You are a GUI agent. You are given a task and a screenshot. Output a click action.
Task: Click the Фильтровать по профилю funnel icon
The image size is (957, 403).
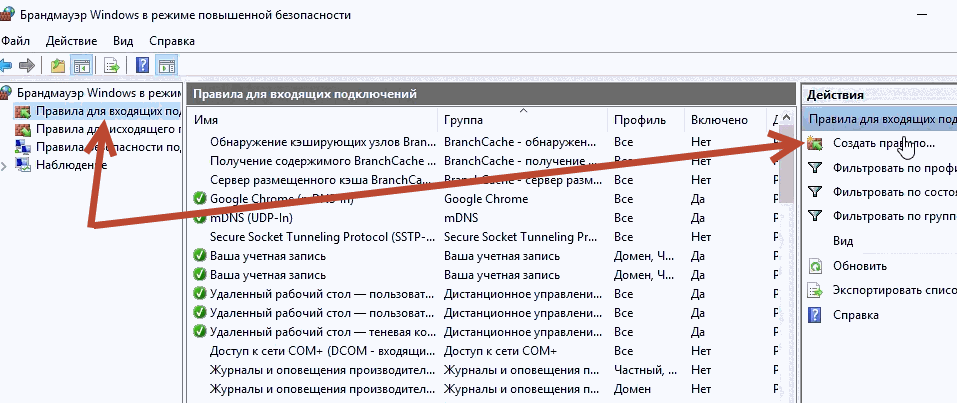pyautogui.click(x=815, y=167)
